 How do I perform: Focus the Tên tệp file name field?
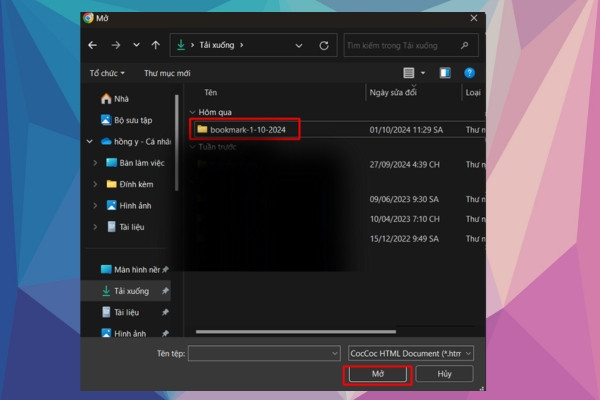(x=264, y=354)
